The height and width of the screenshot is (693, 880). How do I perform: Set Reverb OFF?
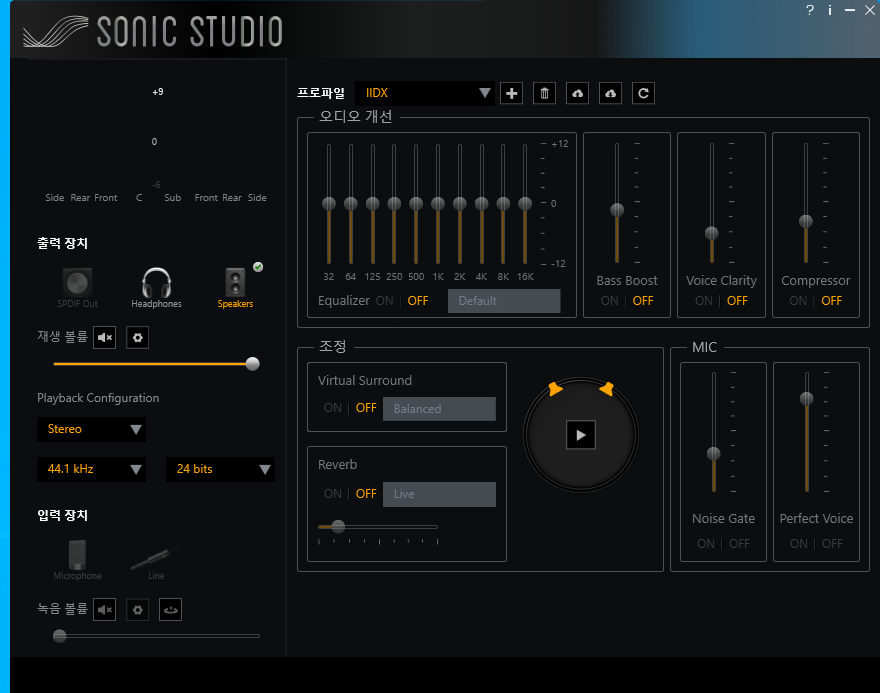(366, 494)
